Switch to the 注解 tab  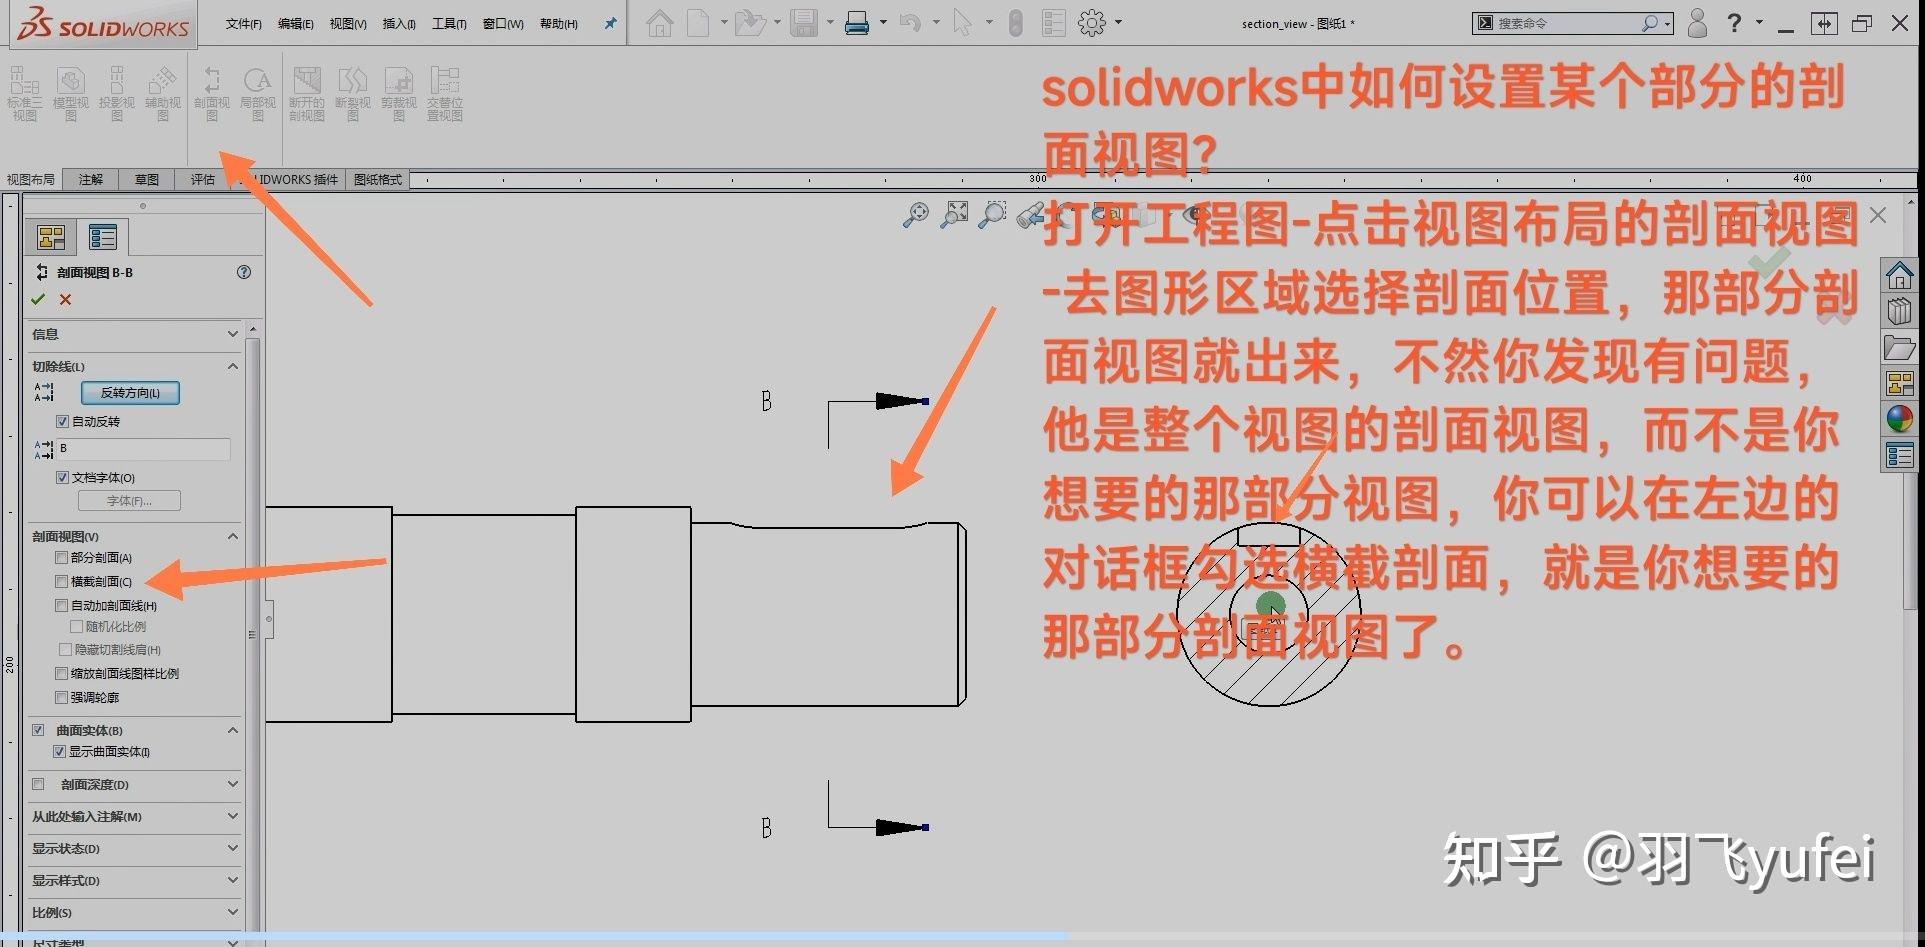[91, 179]
